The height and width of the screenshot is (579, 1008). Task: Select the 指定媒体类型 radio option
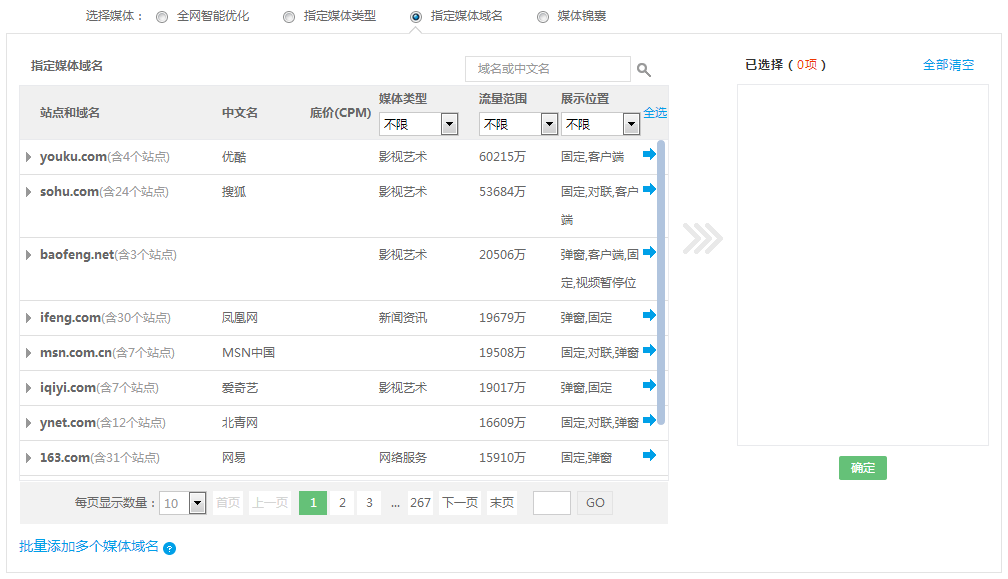point(289,15)
